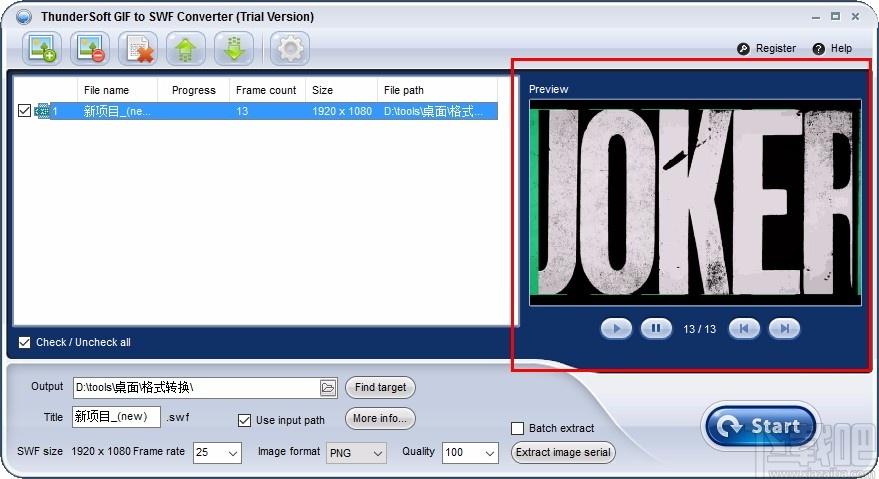Go to the next preview frame
Image resolution: width=879 pixels, height=479 pixels.
coord(784,329)
